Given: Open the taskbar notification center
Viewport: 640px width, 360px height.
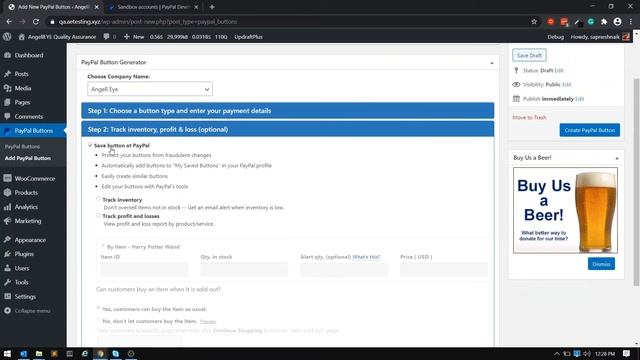Looking at the screenshot, I should click(x=627, y=353).
